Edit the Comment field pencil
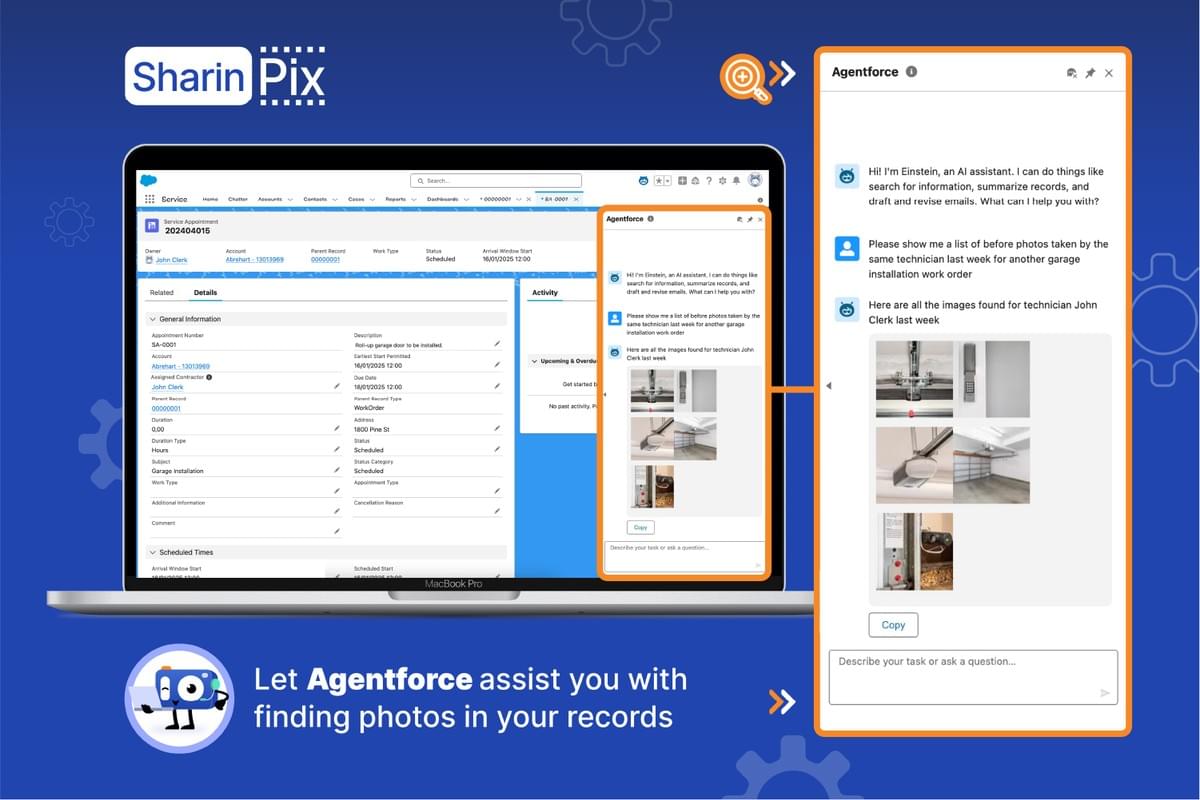 click(x=337, y=531)
